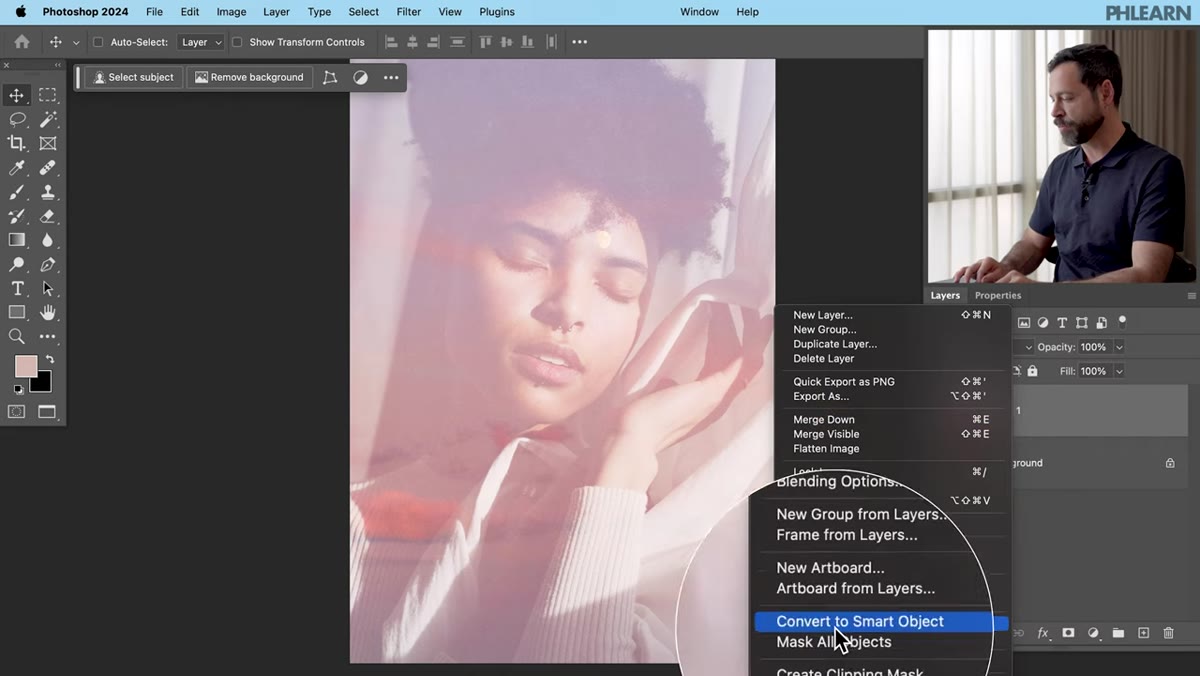Open options bar more-options three dots
The image size is (1200, 676).
point(580,42)
